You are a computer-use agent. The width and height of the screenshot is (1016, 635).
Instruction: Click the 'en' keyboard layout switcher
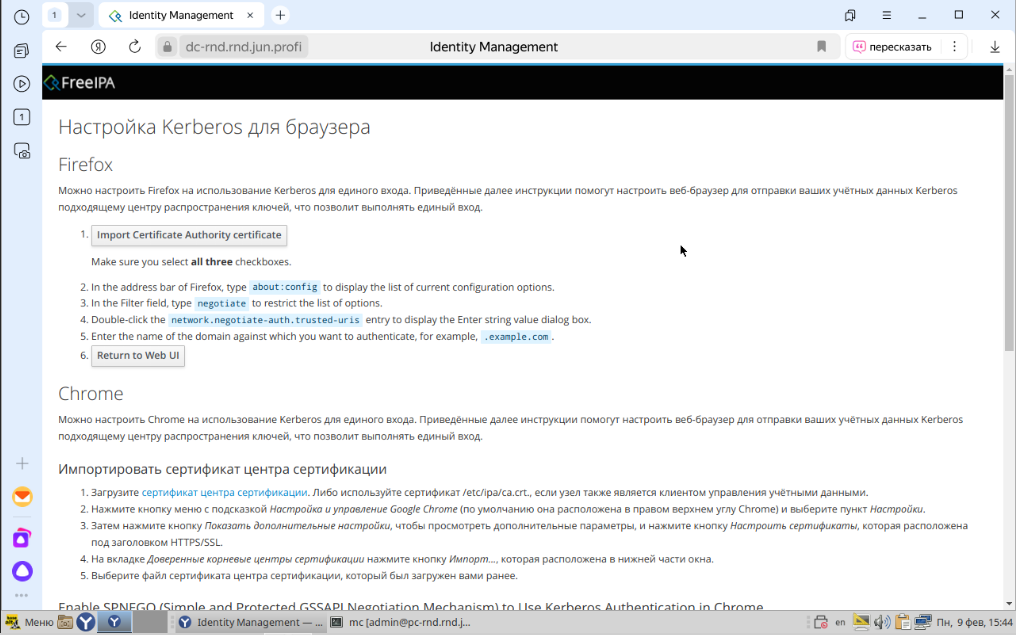[x=840, y=621]
